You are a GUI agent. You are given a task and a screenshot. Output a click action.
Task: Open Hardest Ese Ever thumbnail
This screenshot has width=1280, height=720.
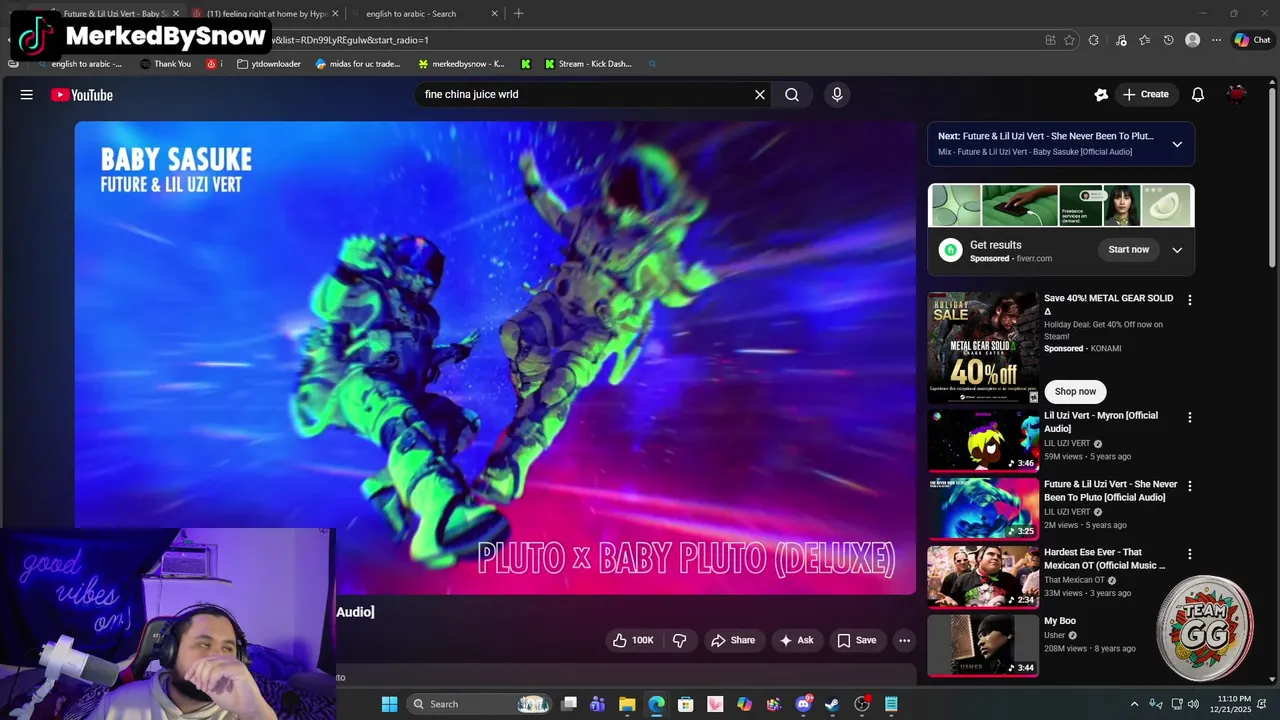983,577
